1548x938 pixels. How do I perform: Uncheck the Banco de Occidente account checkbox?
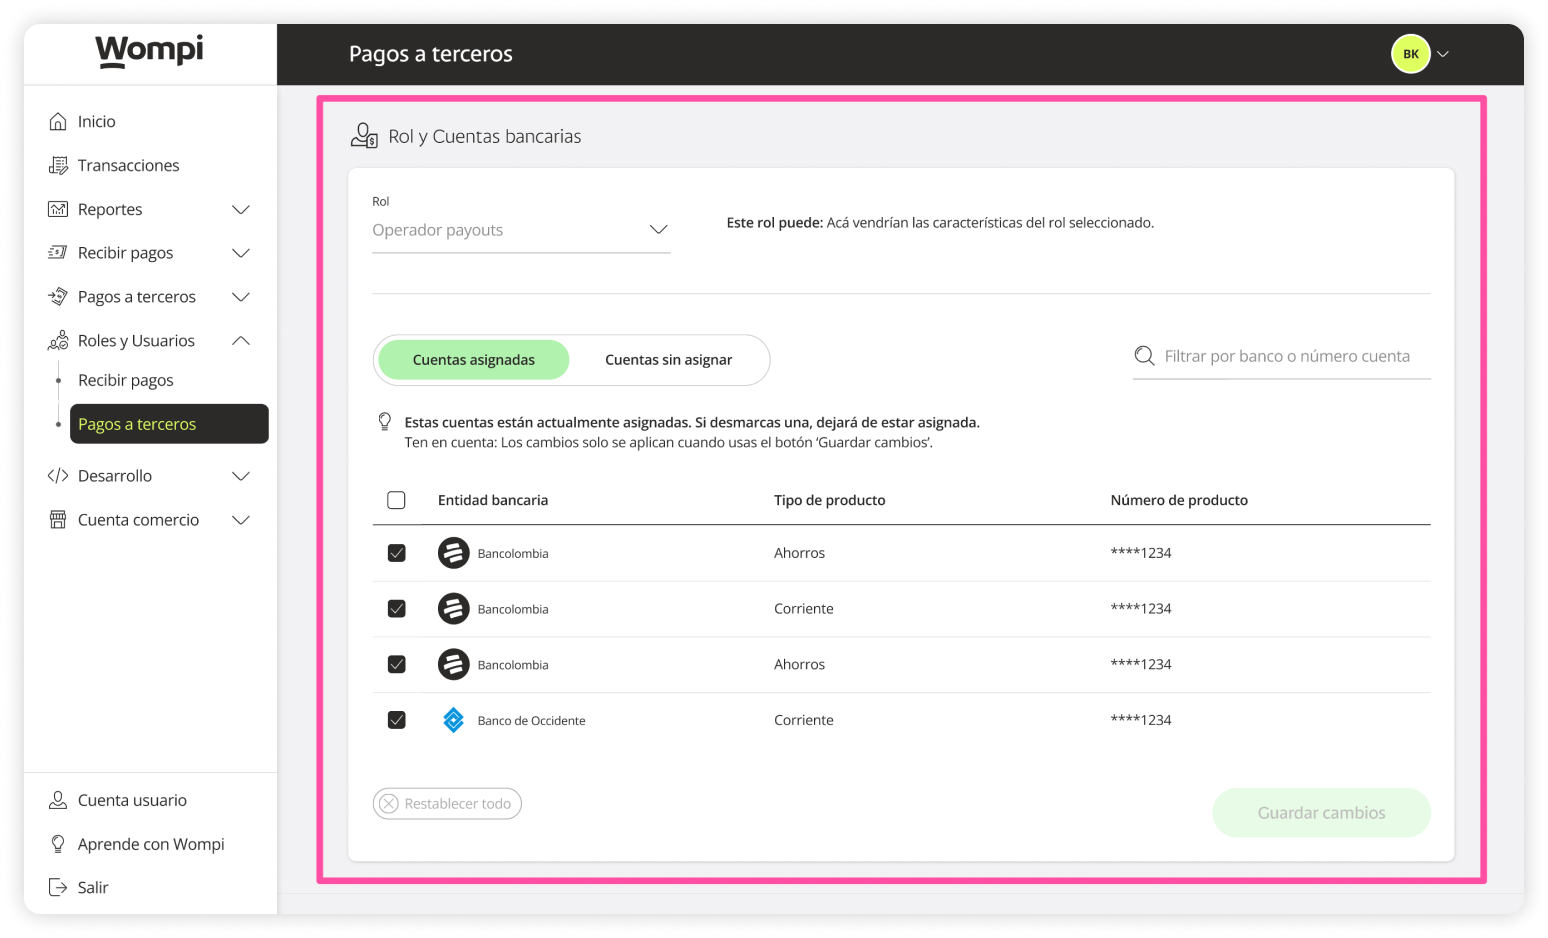[396, 720]
